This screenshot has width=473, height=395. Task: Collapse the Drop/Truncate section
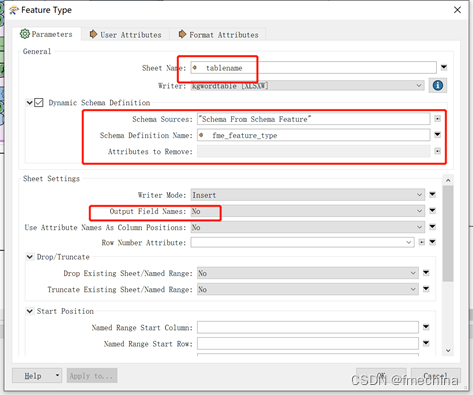pyautogui.click(x=30, y=257)
